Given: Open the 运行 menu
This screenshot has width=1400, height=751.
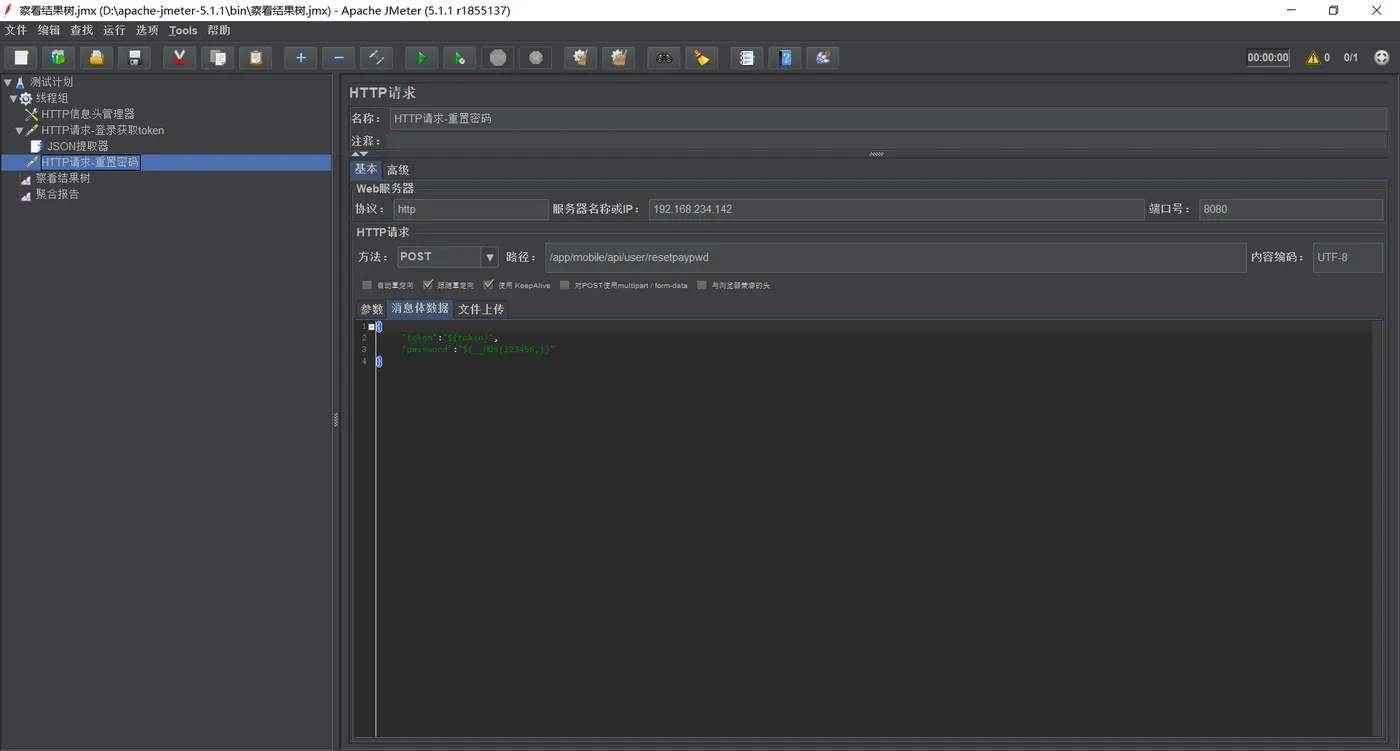Looking at the screenshot, I should pos(114,30).
